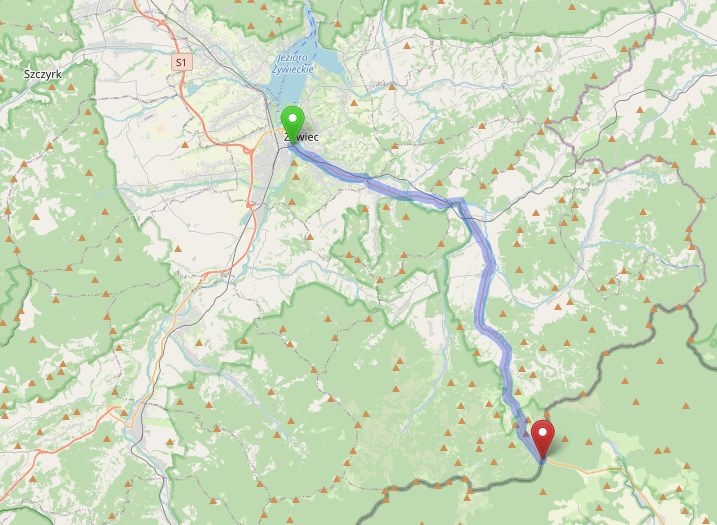Click the red destination marker pin
This screenshot has height=525, width=717.
click(x=543, y=439)
